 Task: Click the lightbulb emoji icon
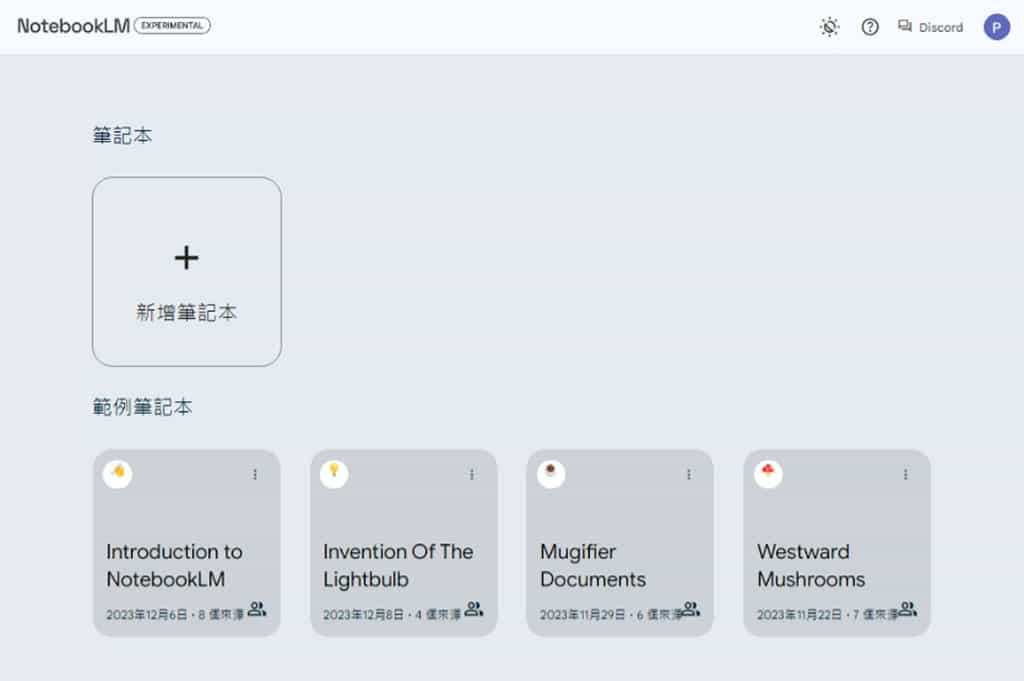point(334,473)
